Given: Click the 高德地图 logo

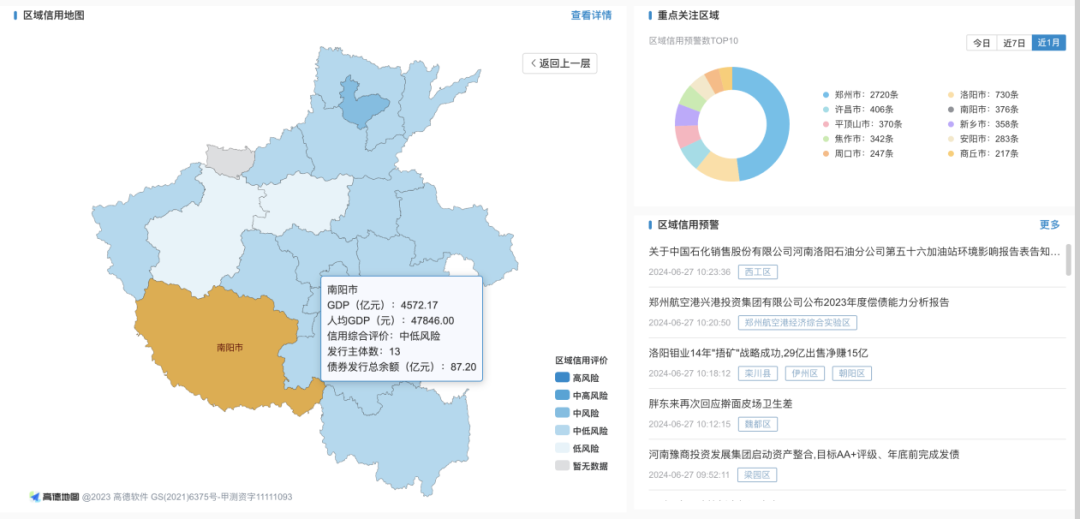Looking at the screenshot, I should [x=54, y=496].
